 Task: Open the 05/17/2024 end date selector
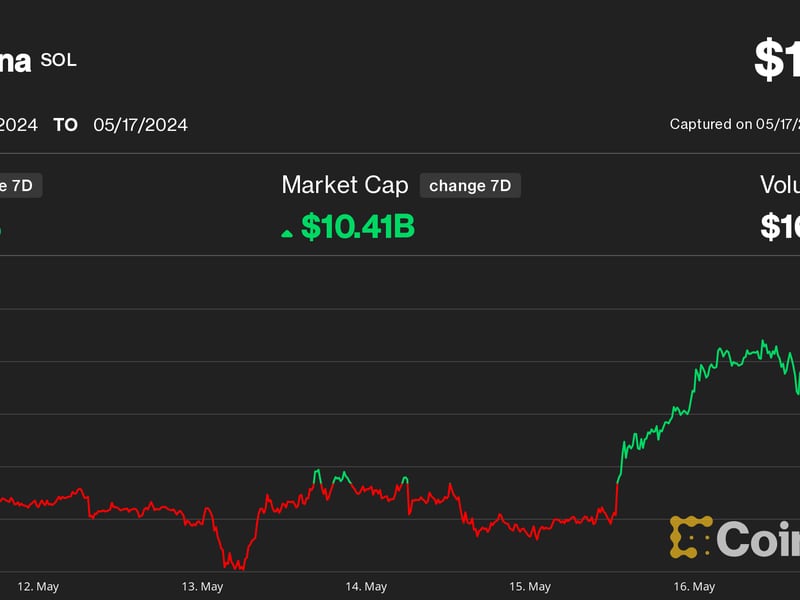click(140, 124)
